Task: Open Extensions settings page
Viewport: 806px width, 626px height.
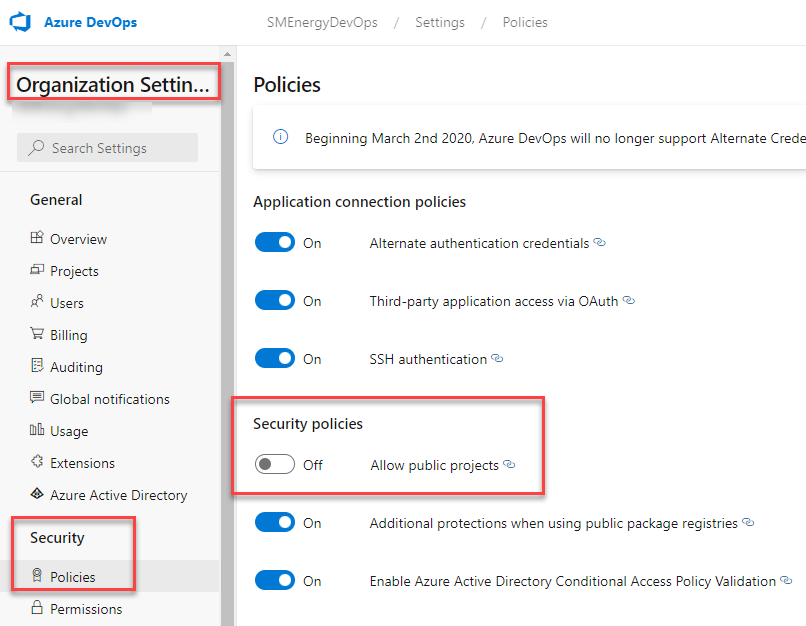Action: coord(82,463)
